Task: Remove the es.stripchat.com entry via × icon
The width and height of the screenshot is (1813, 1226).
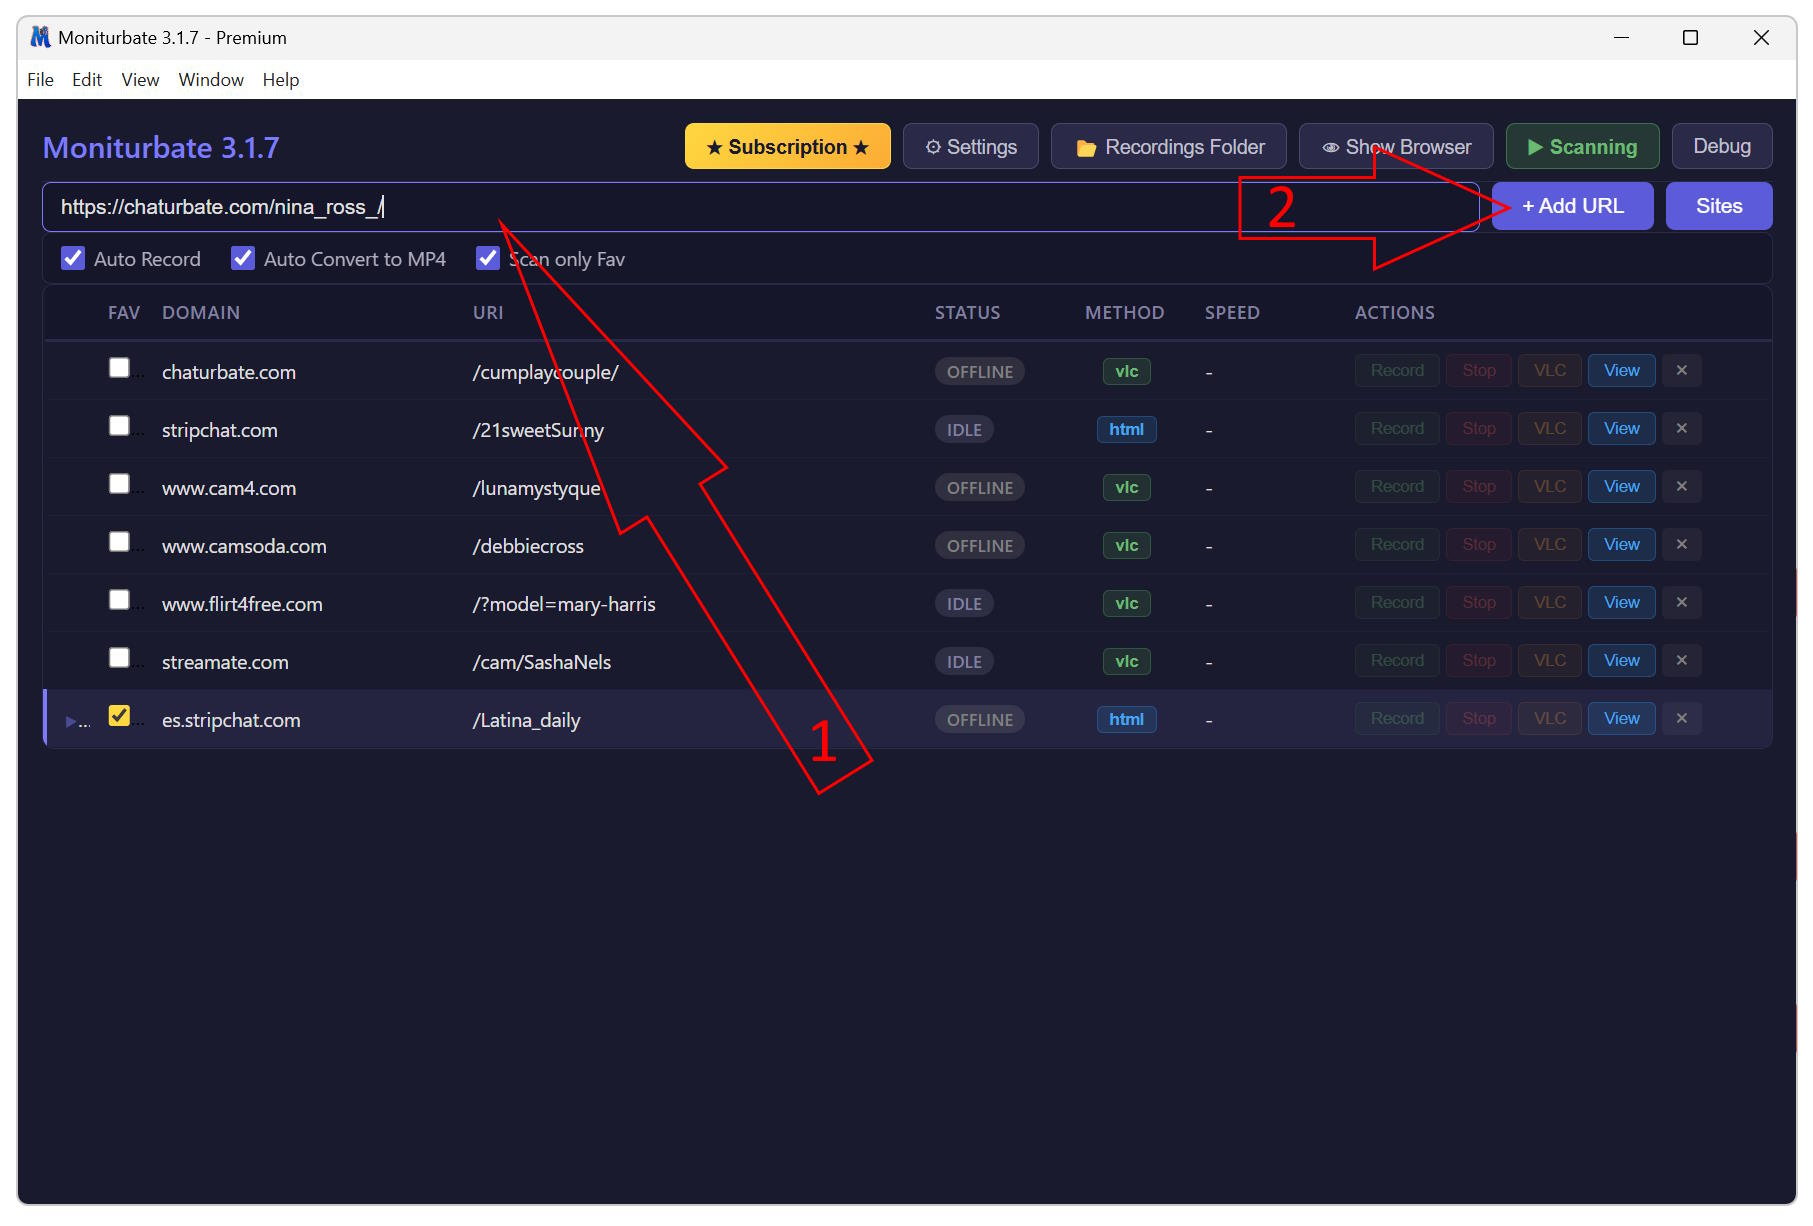Action: 1682,718
